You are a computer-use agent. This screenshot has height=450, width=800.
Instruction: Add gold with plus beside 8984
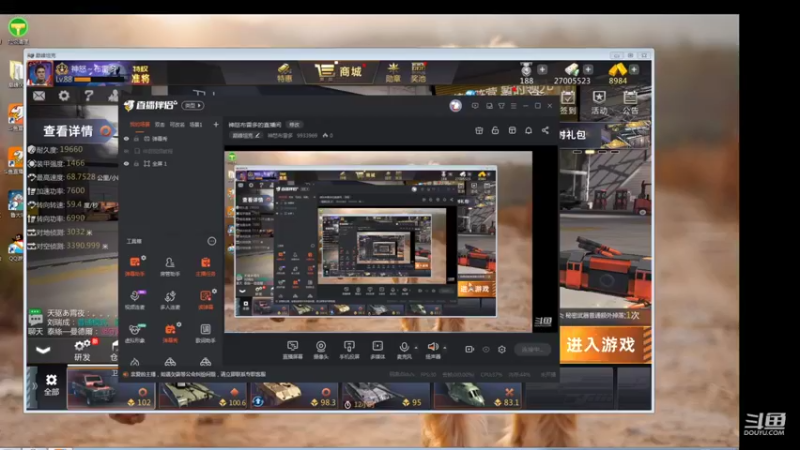(x=634, y=69)
